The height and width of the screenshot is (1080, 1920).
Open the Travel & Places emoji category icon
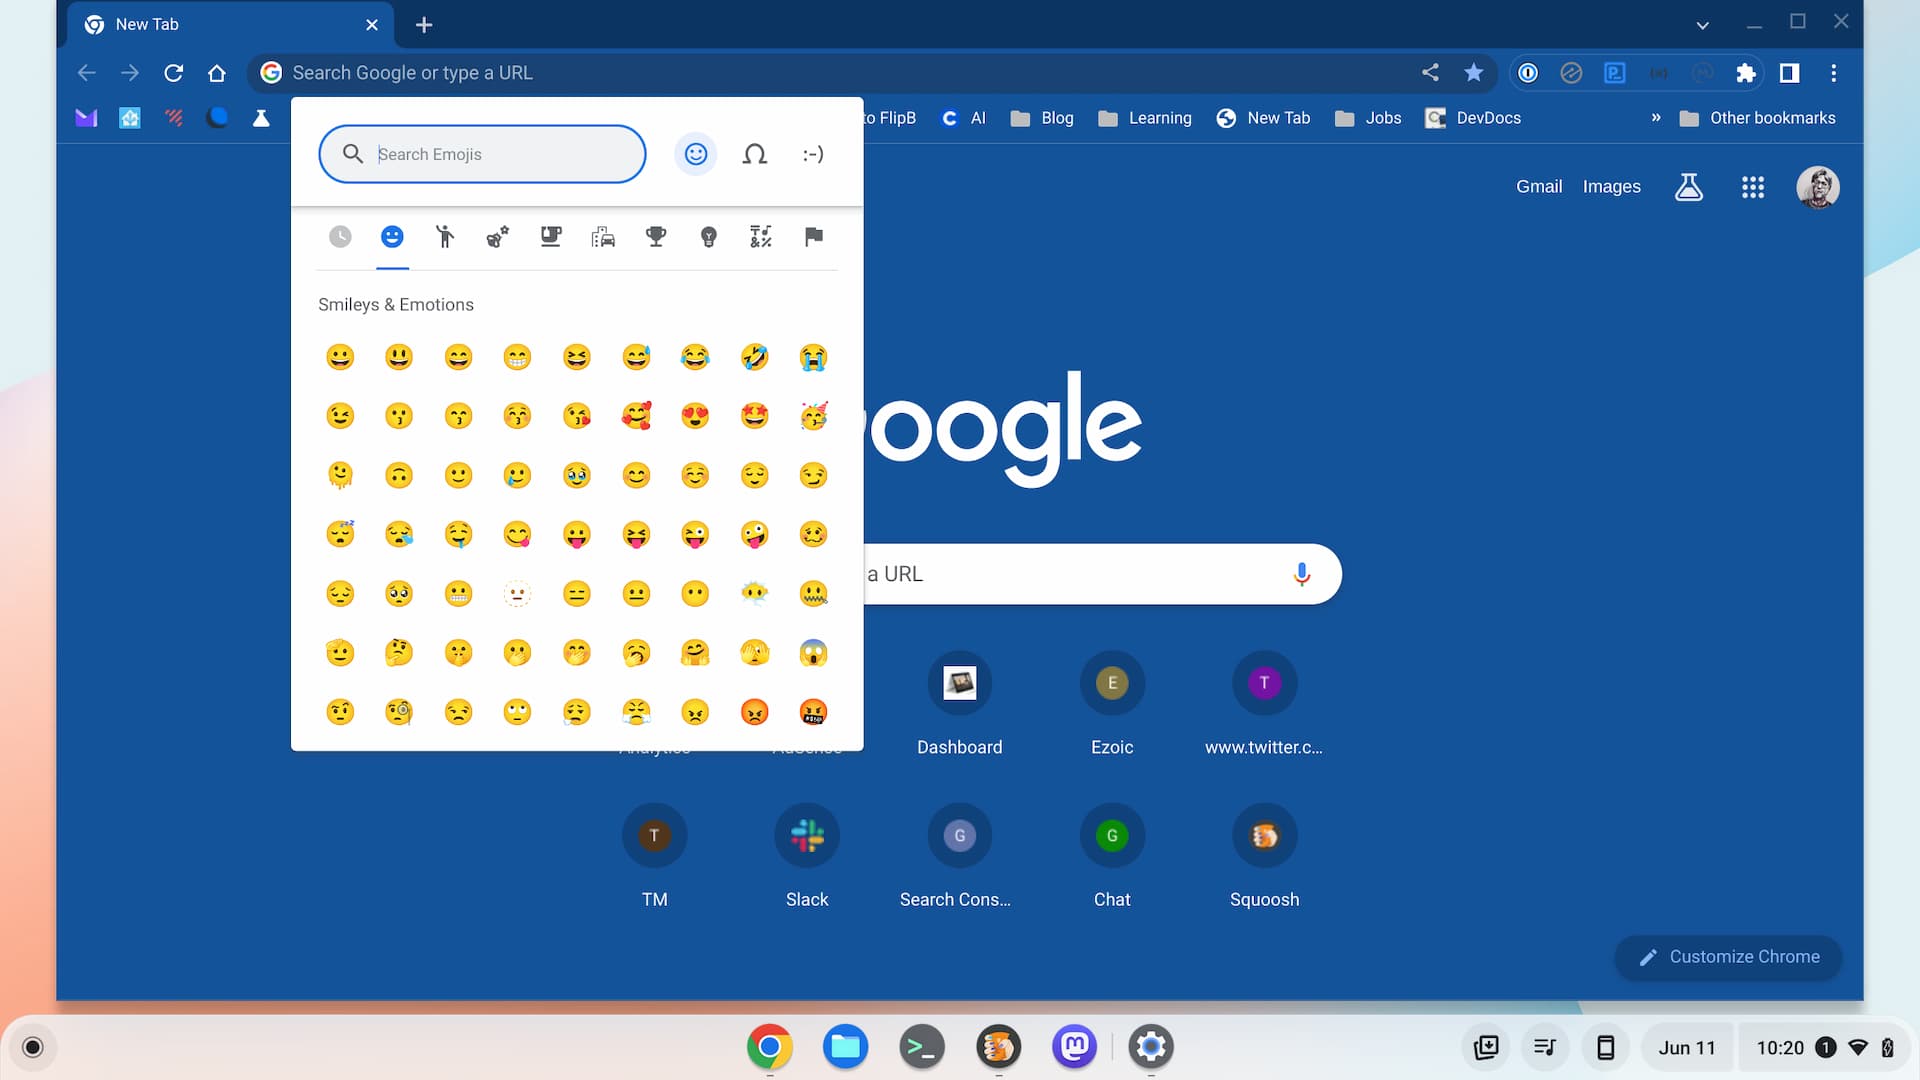(x=604, y=236)
